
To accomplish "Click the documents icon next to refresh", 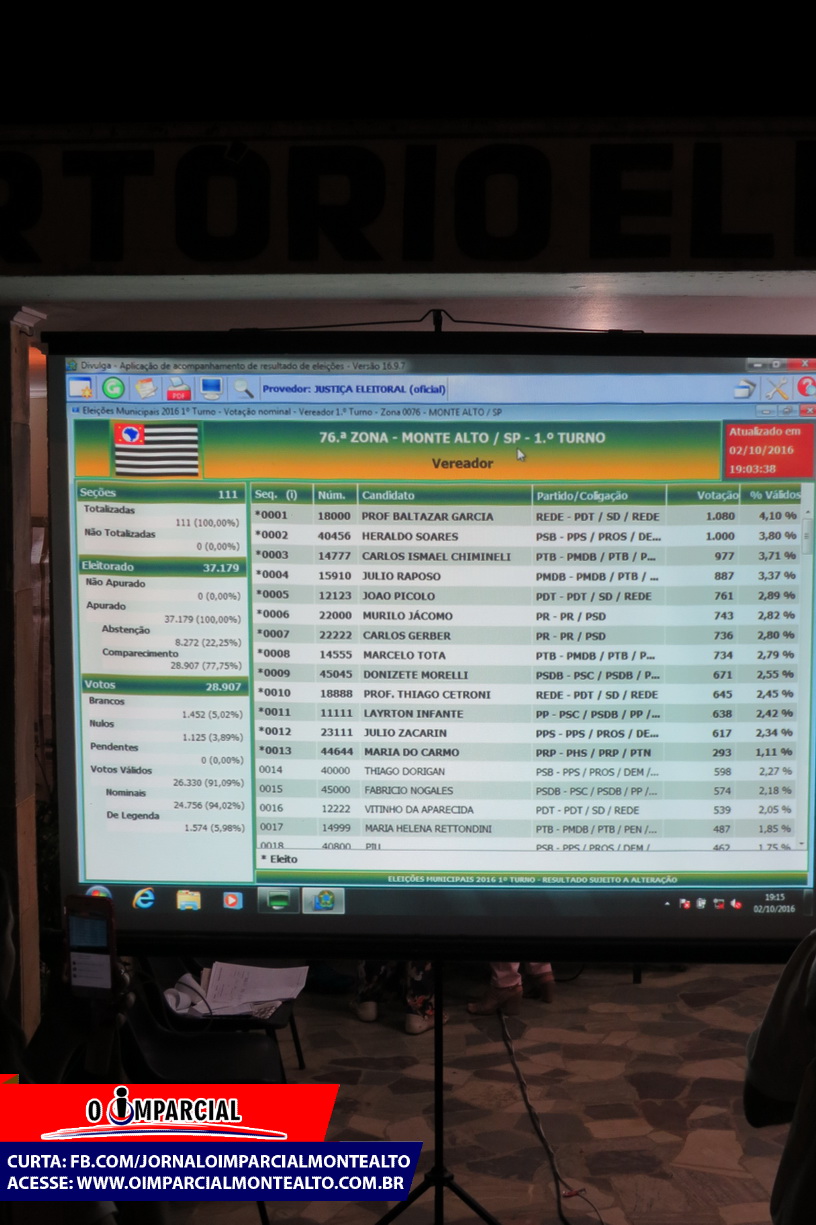I will coord(146,388).
